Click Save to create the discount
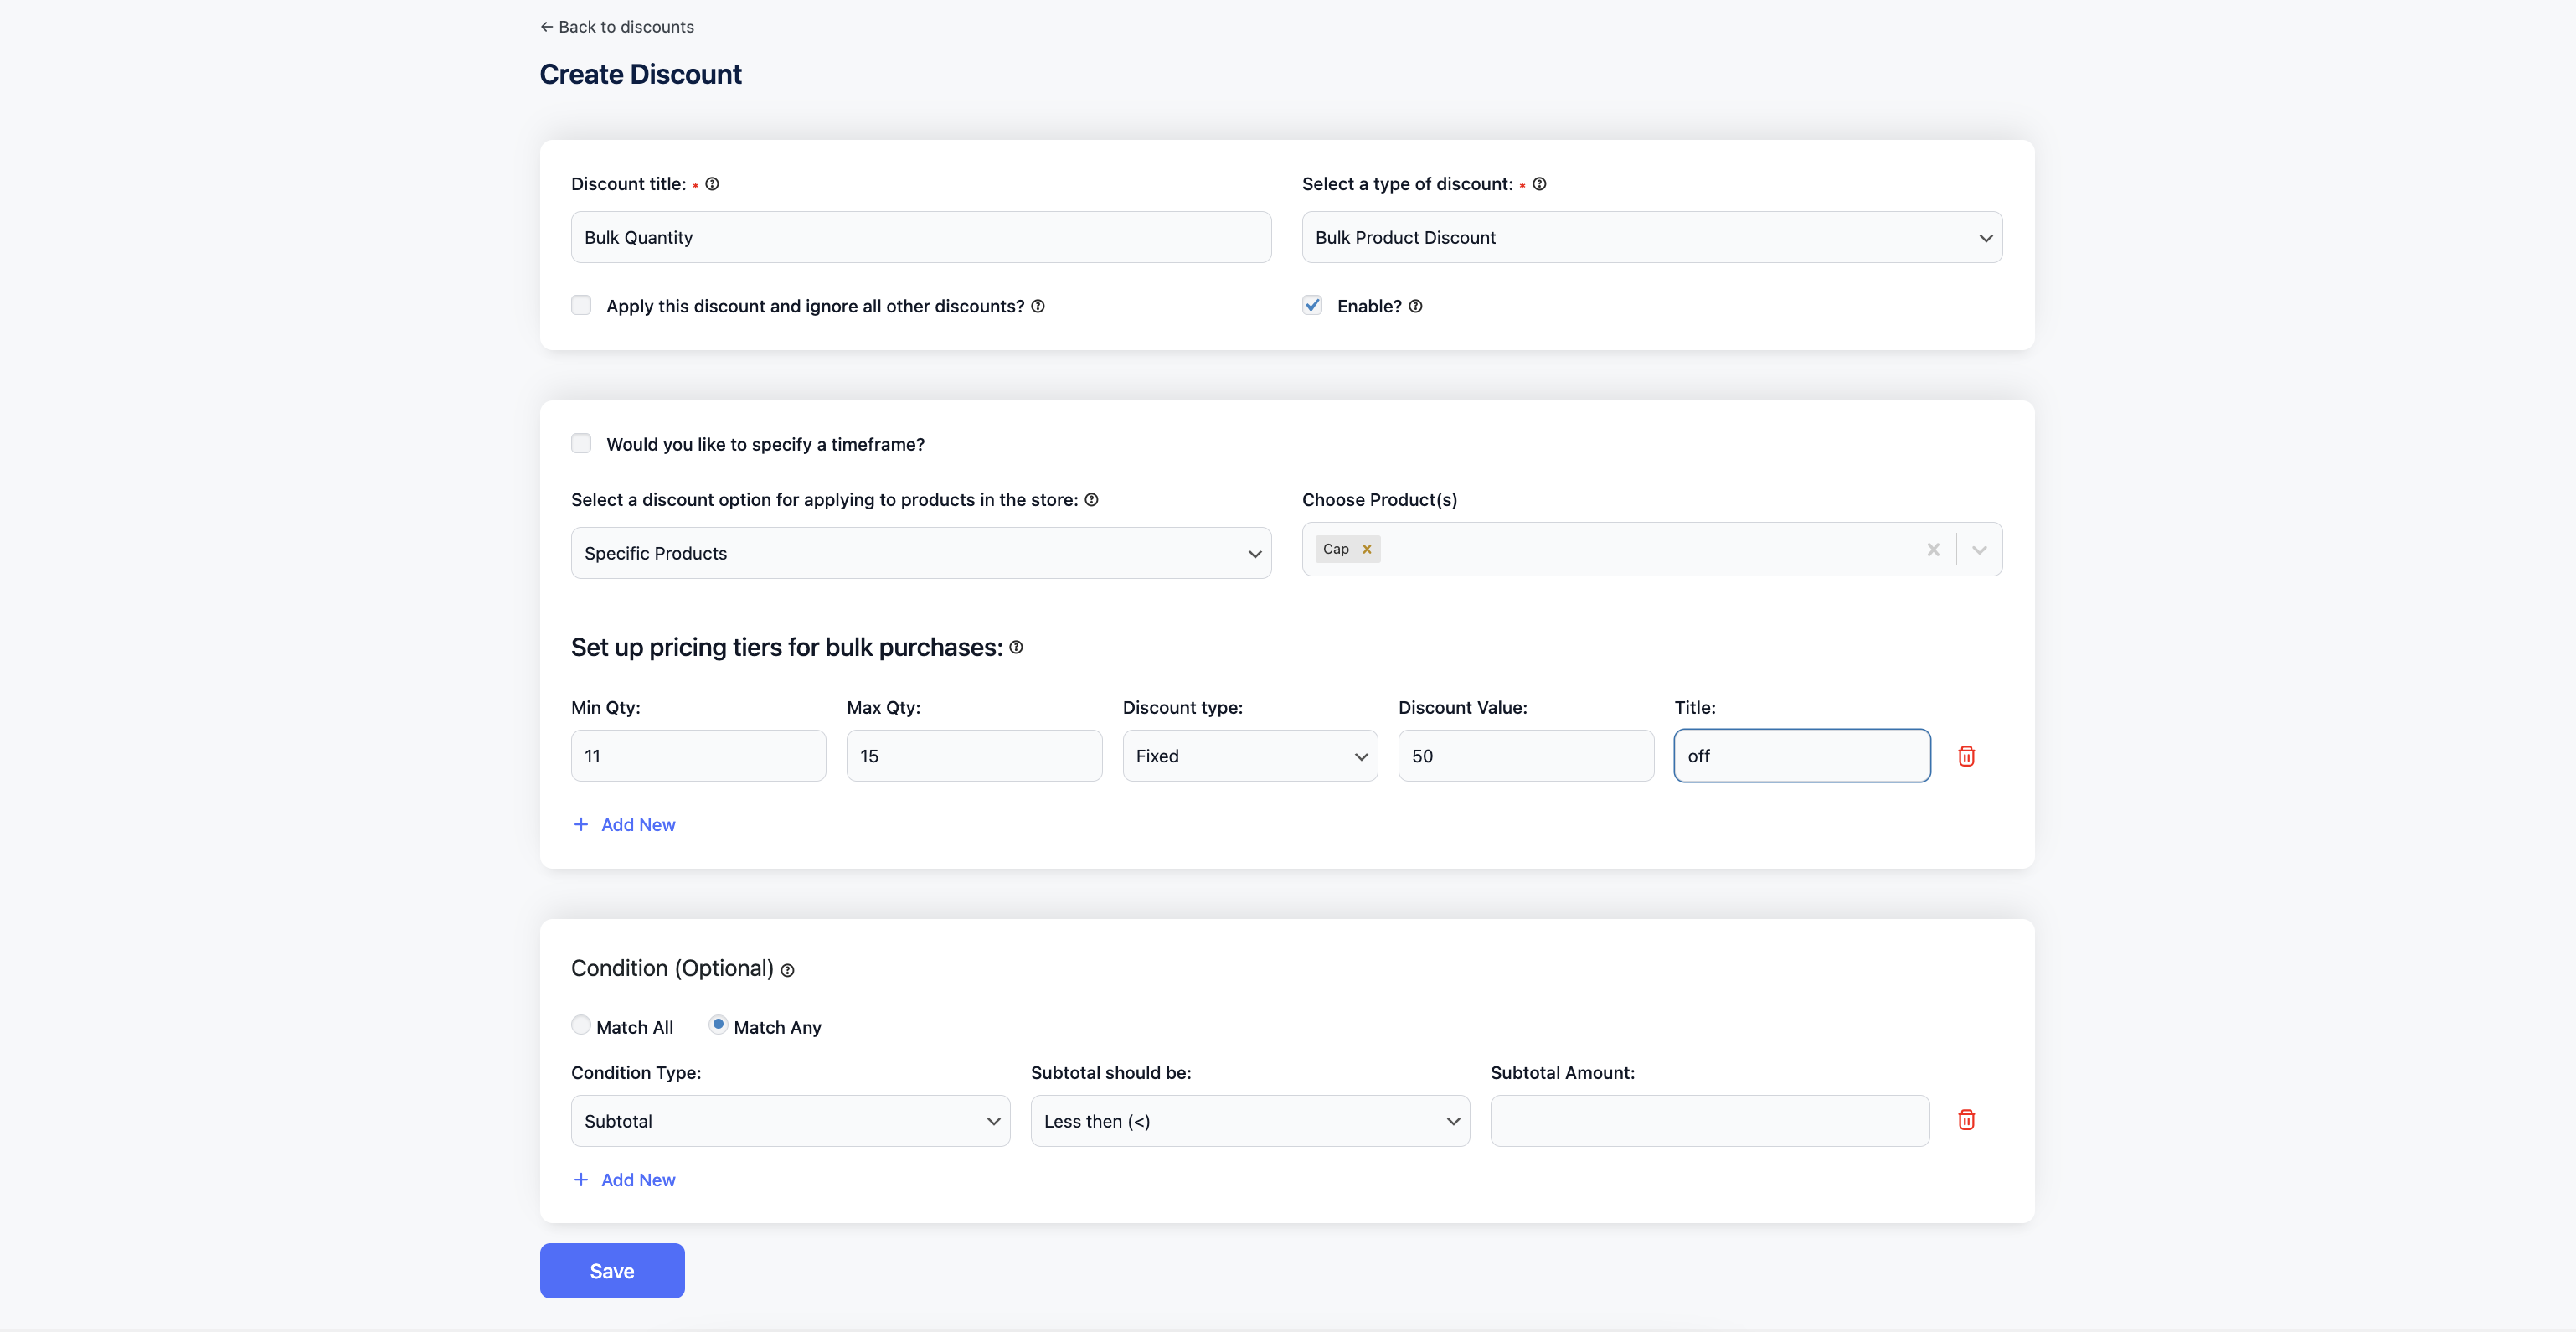 611,1269
